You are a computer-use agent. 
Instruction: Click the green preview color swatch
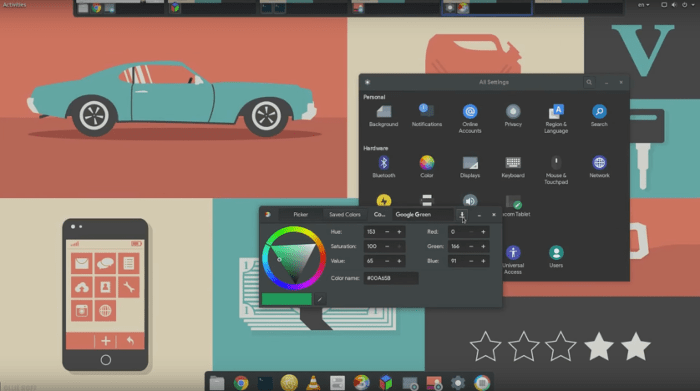[x=287, y=299]
